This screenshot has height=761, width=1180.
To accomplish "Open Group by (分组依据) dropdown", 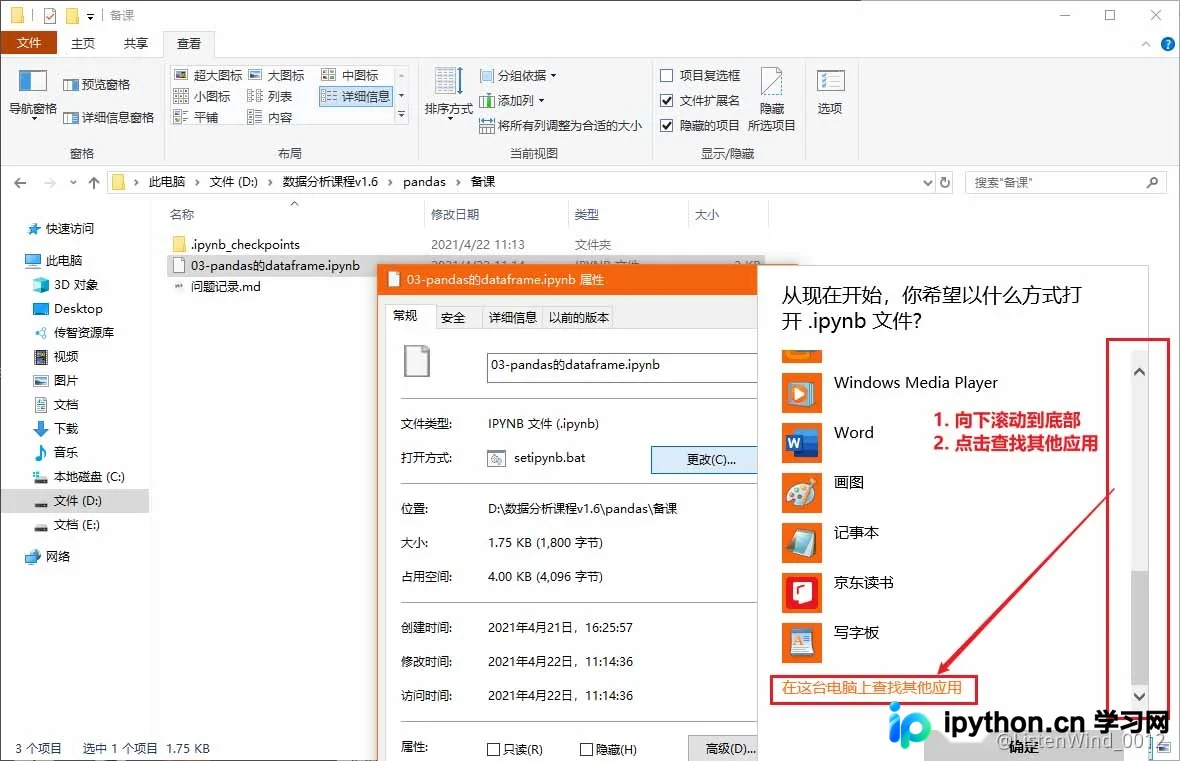I will 519,75.
